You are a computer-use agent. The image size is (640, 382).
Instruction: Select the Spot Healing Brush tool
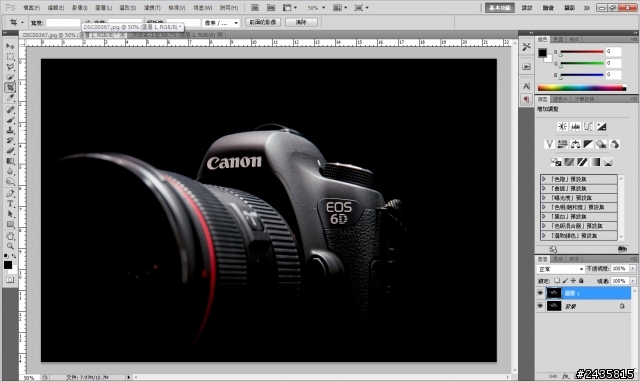(10, 110)
